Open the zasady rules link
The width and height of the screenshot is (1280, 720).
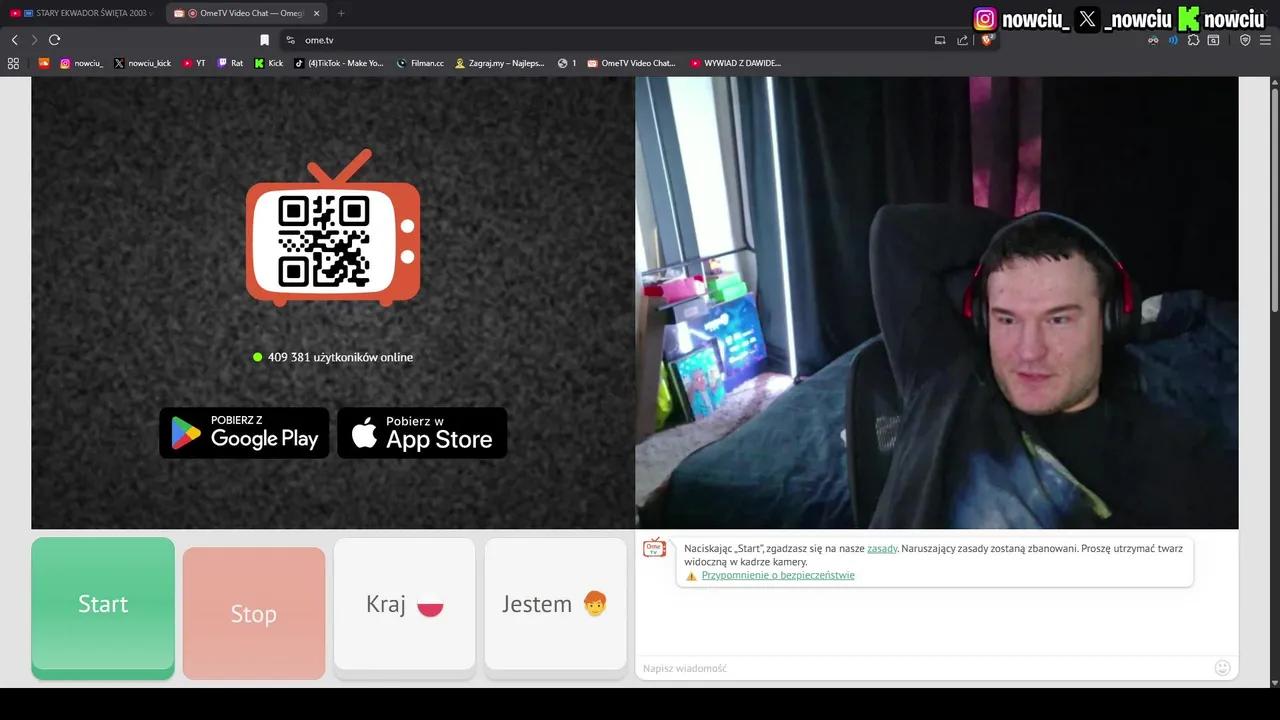[882, 548]
